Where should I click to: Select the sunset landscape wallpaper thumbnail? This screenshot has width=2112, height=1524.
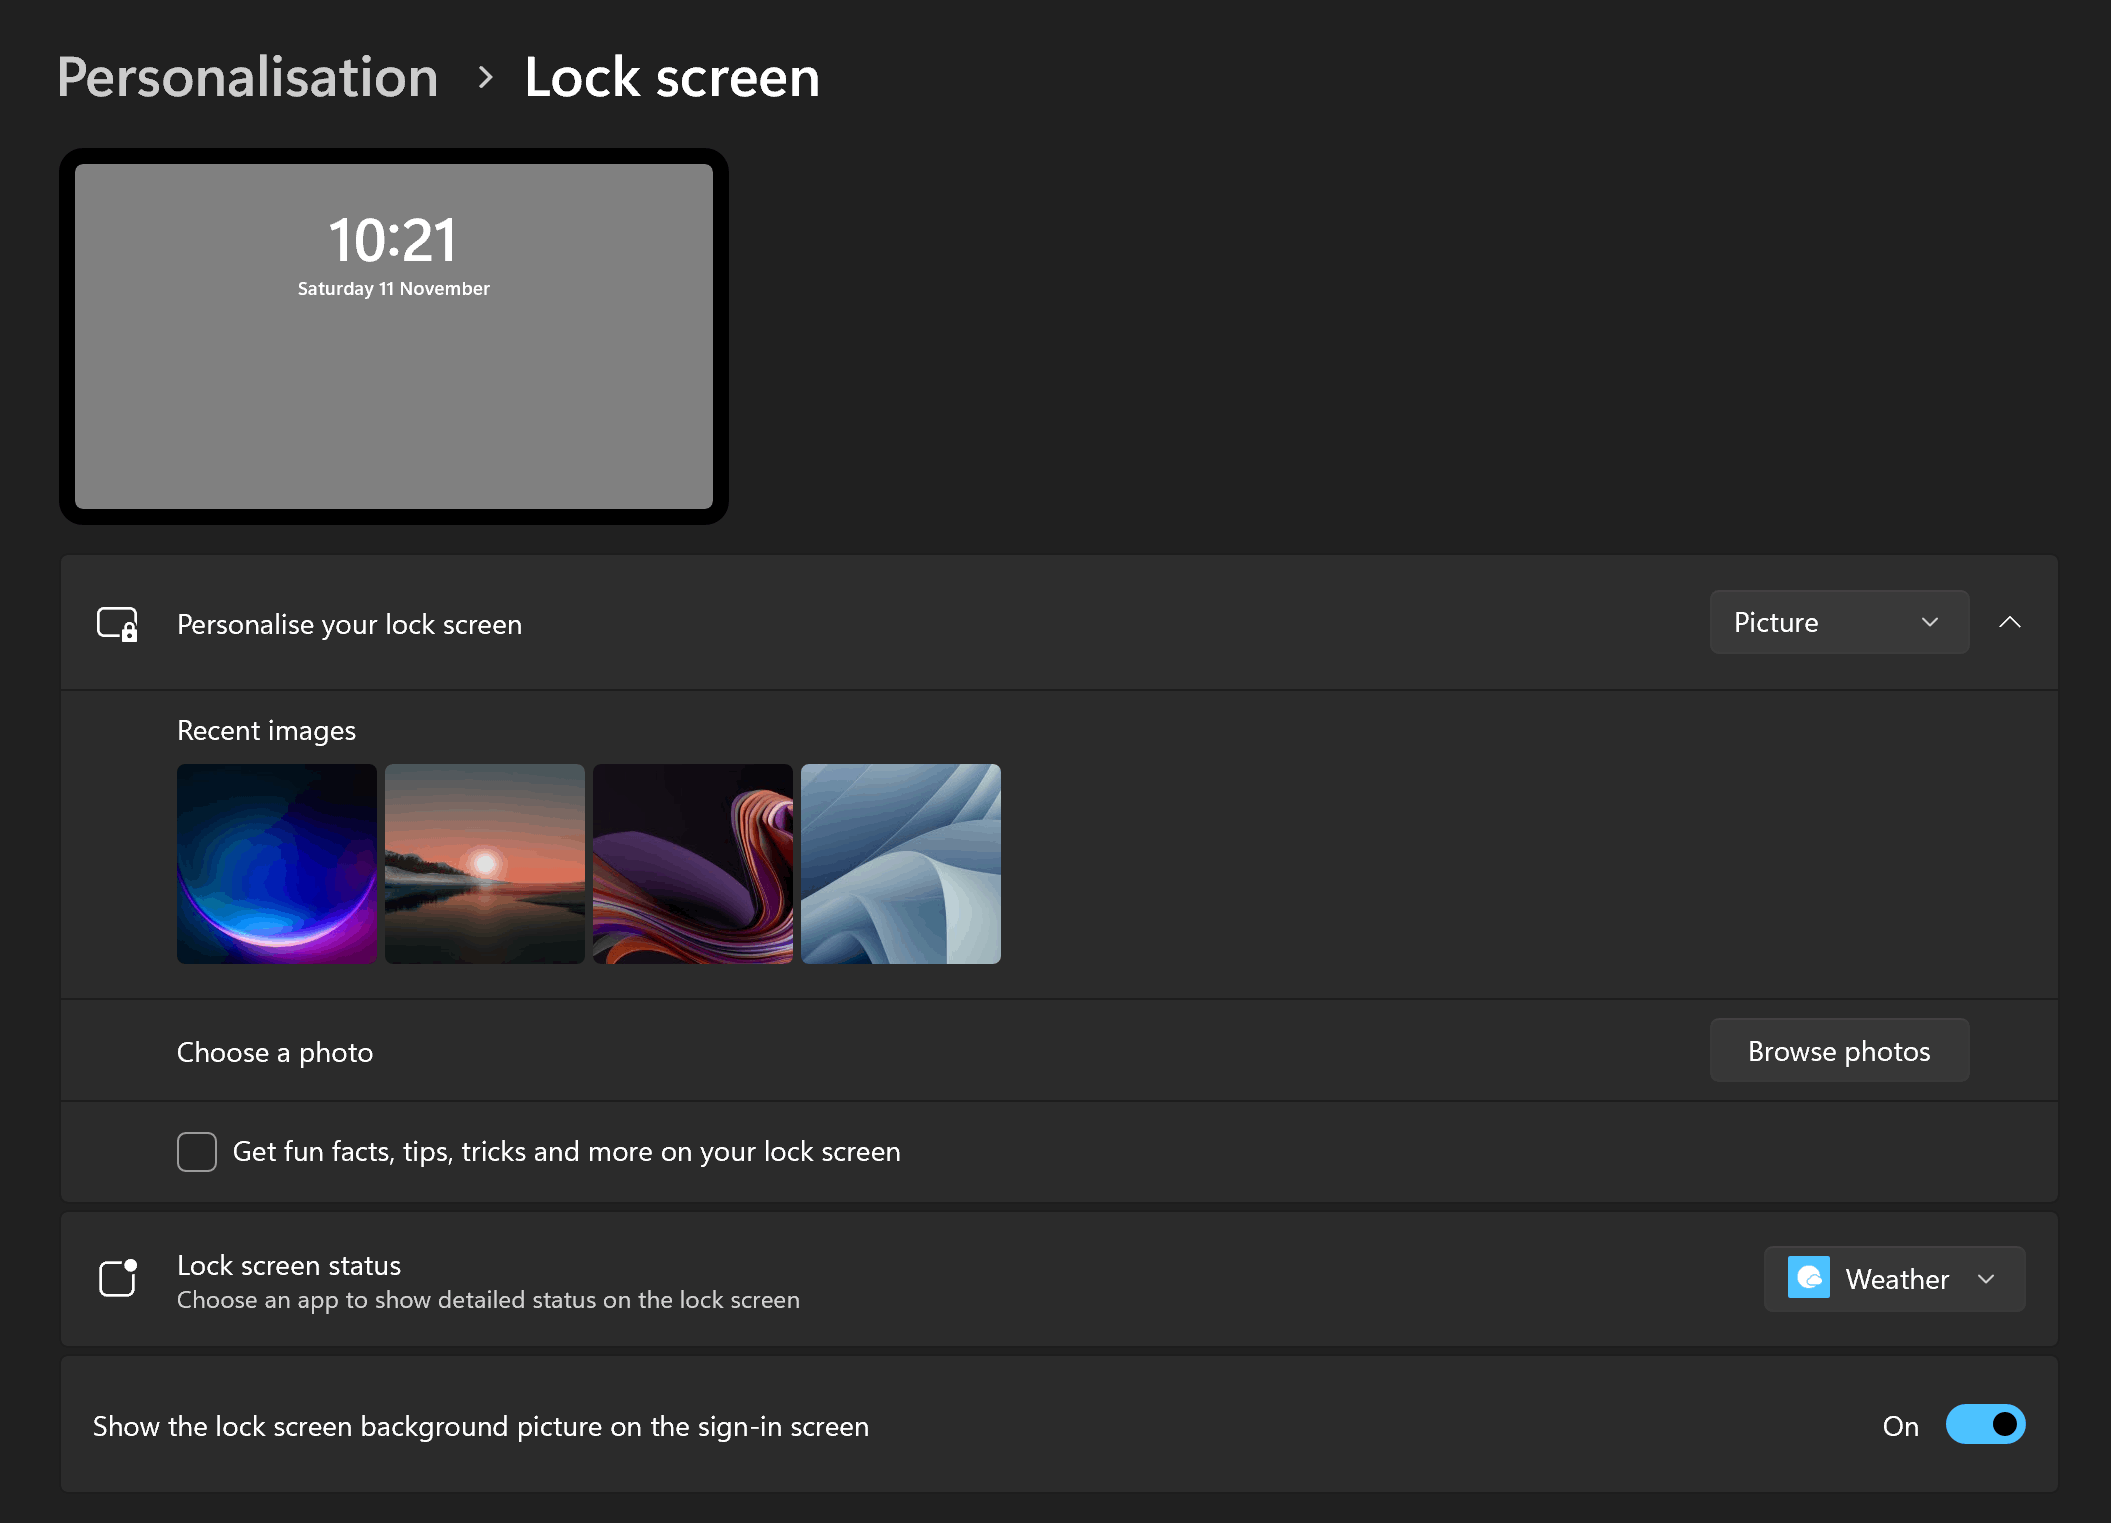pyautogui.click(x=484, y=863)
